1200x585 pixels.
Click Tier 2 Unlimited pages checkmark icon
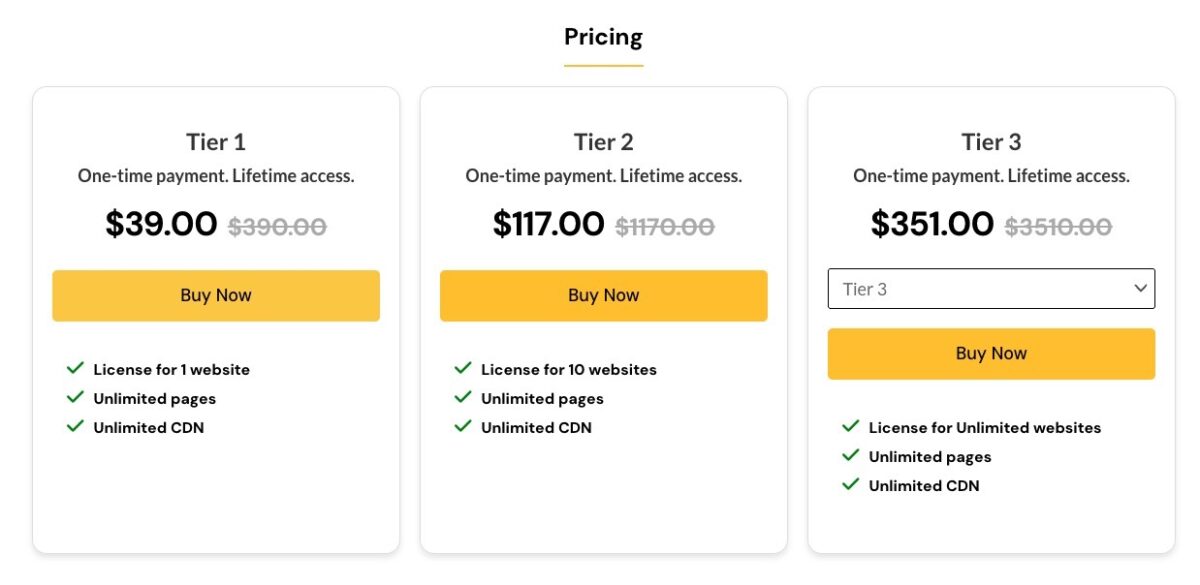463,398
